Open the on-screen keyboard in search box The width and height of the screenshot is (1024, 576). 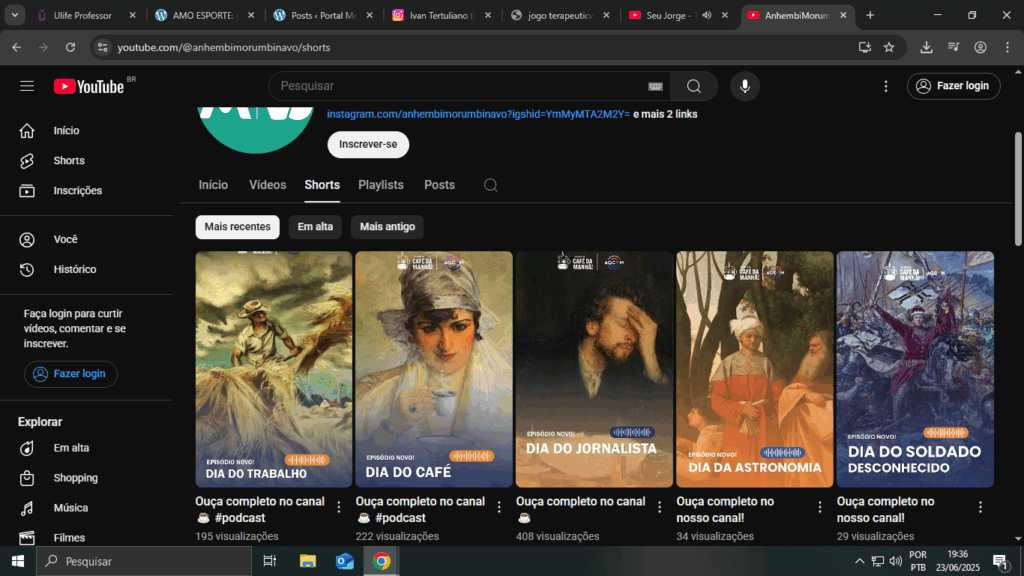[x=655, y=86]
